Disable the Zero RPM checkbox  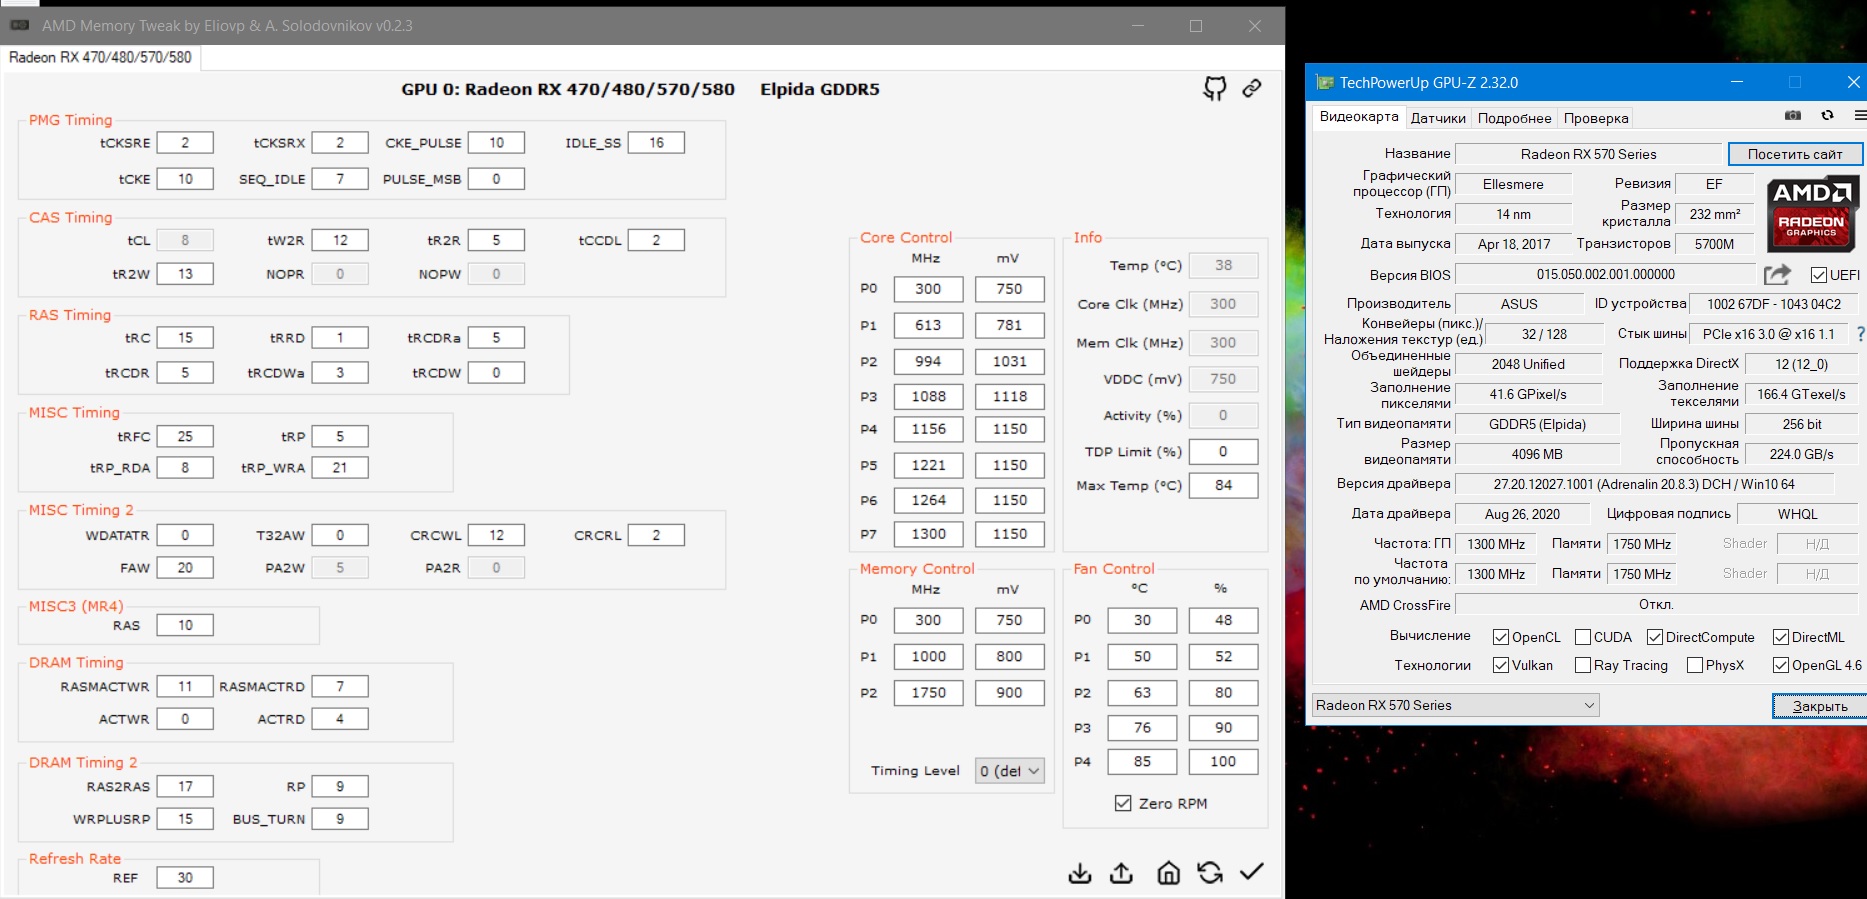point(1123,803)
